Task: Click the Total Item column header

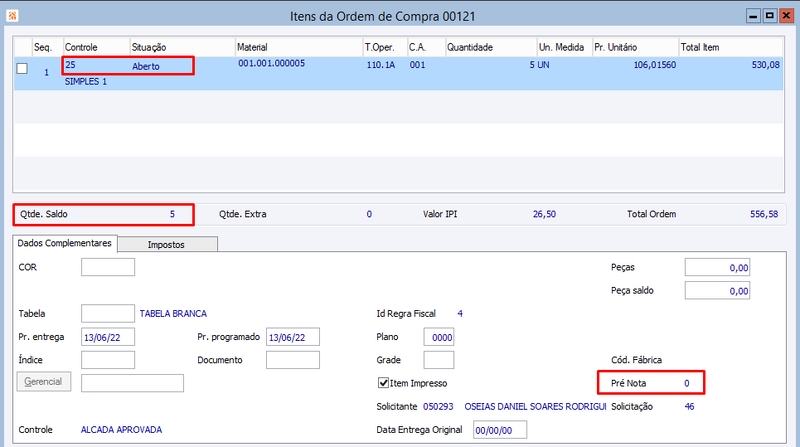Action: [731, 47]
